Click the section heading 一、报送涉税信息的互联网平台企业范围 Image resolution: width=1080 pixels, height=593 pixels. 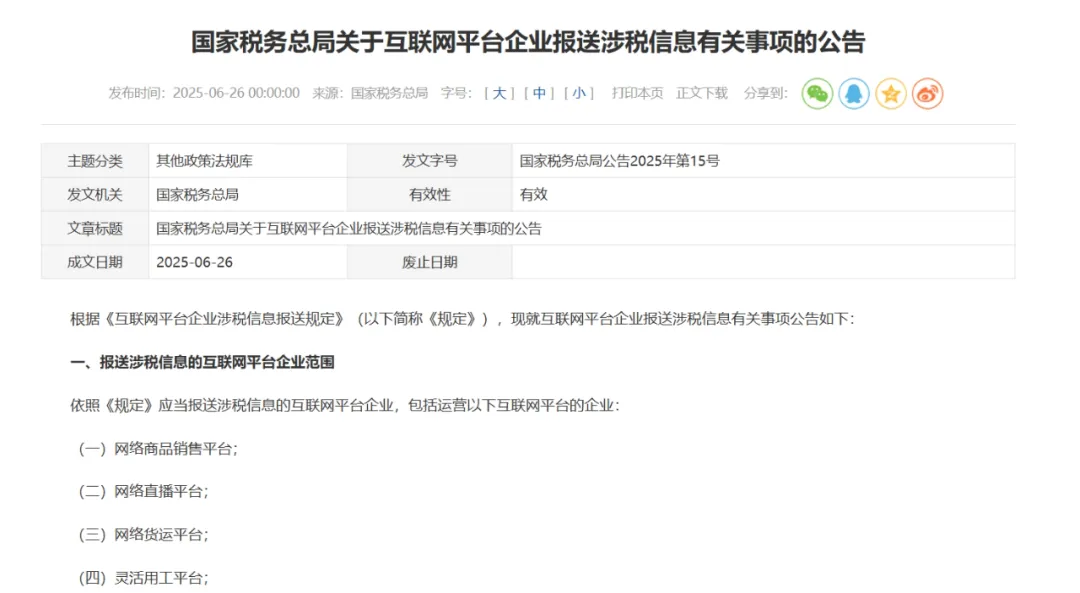tap(202, 362)
